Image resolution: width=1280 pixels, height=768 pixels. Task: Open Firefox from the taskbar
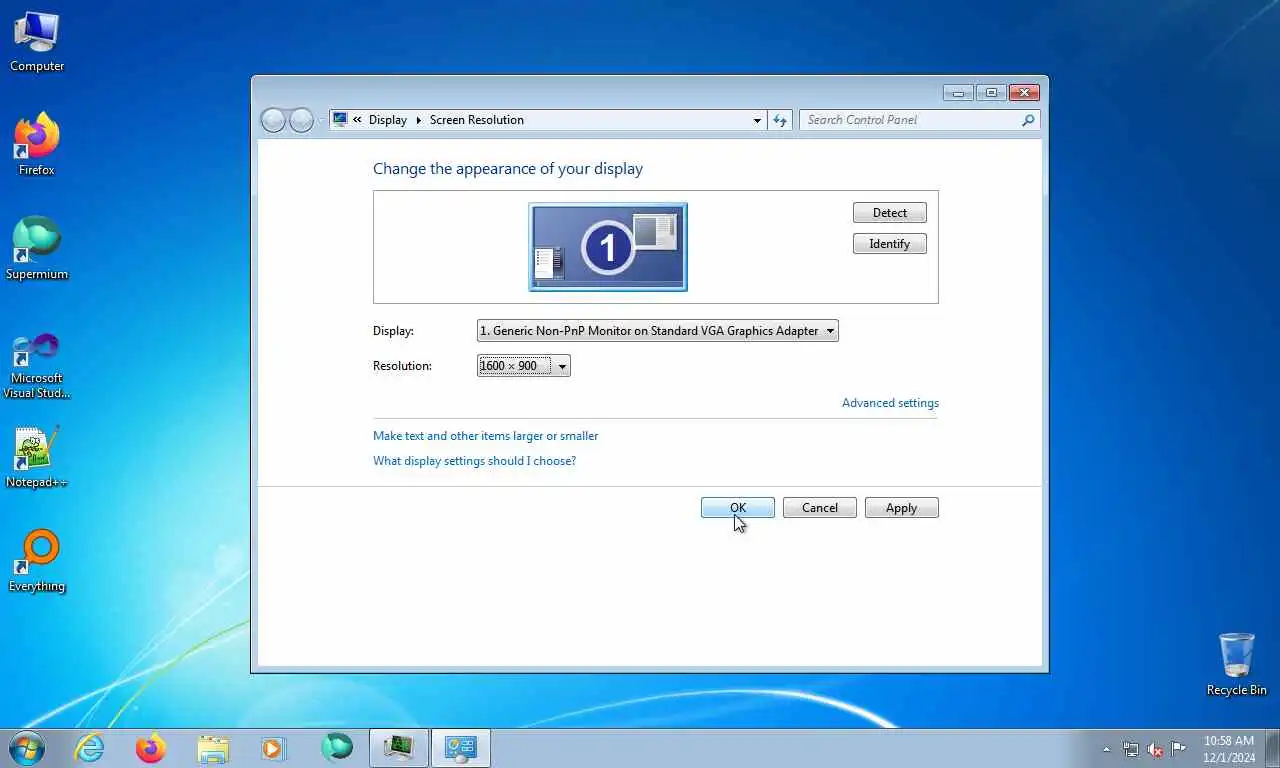[151, 748]
